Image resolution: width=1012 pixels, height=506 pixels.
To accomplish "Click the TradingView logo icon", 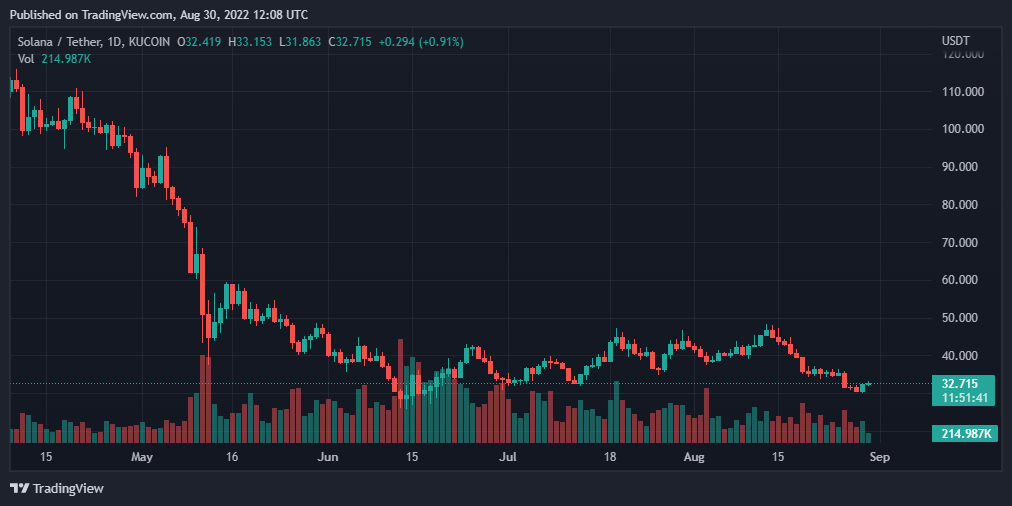I will point(19,488).
